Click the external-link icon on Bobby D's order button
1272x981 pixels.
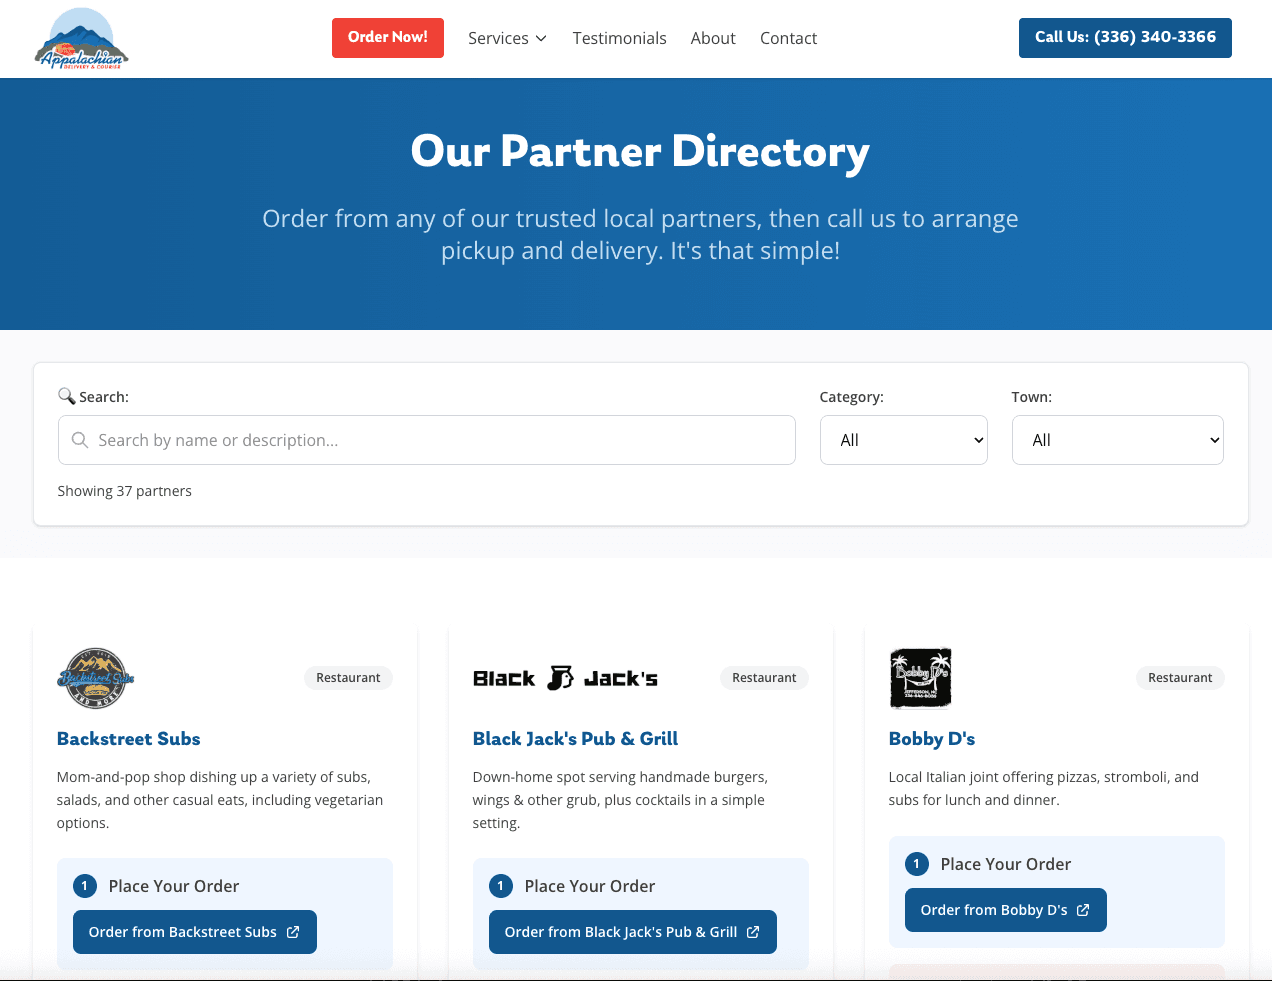[1083, 910]
